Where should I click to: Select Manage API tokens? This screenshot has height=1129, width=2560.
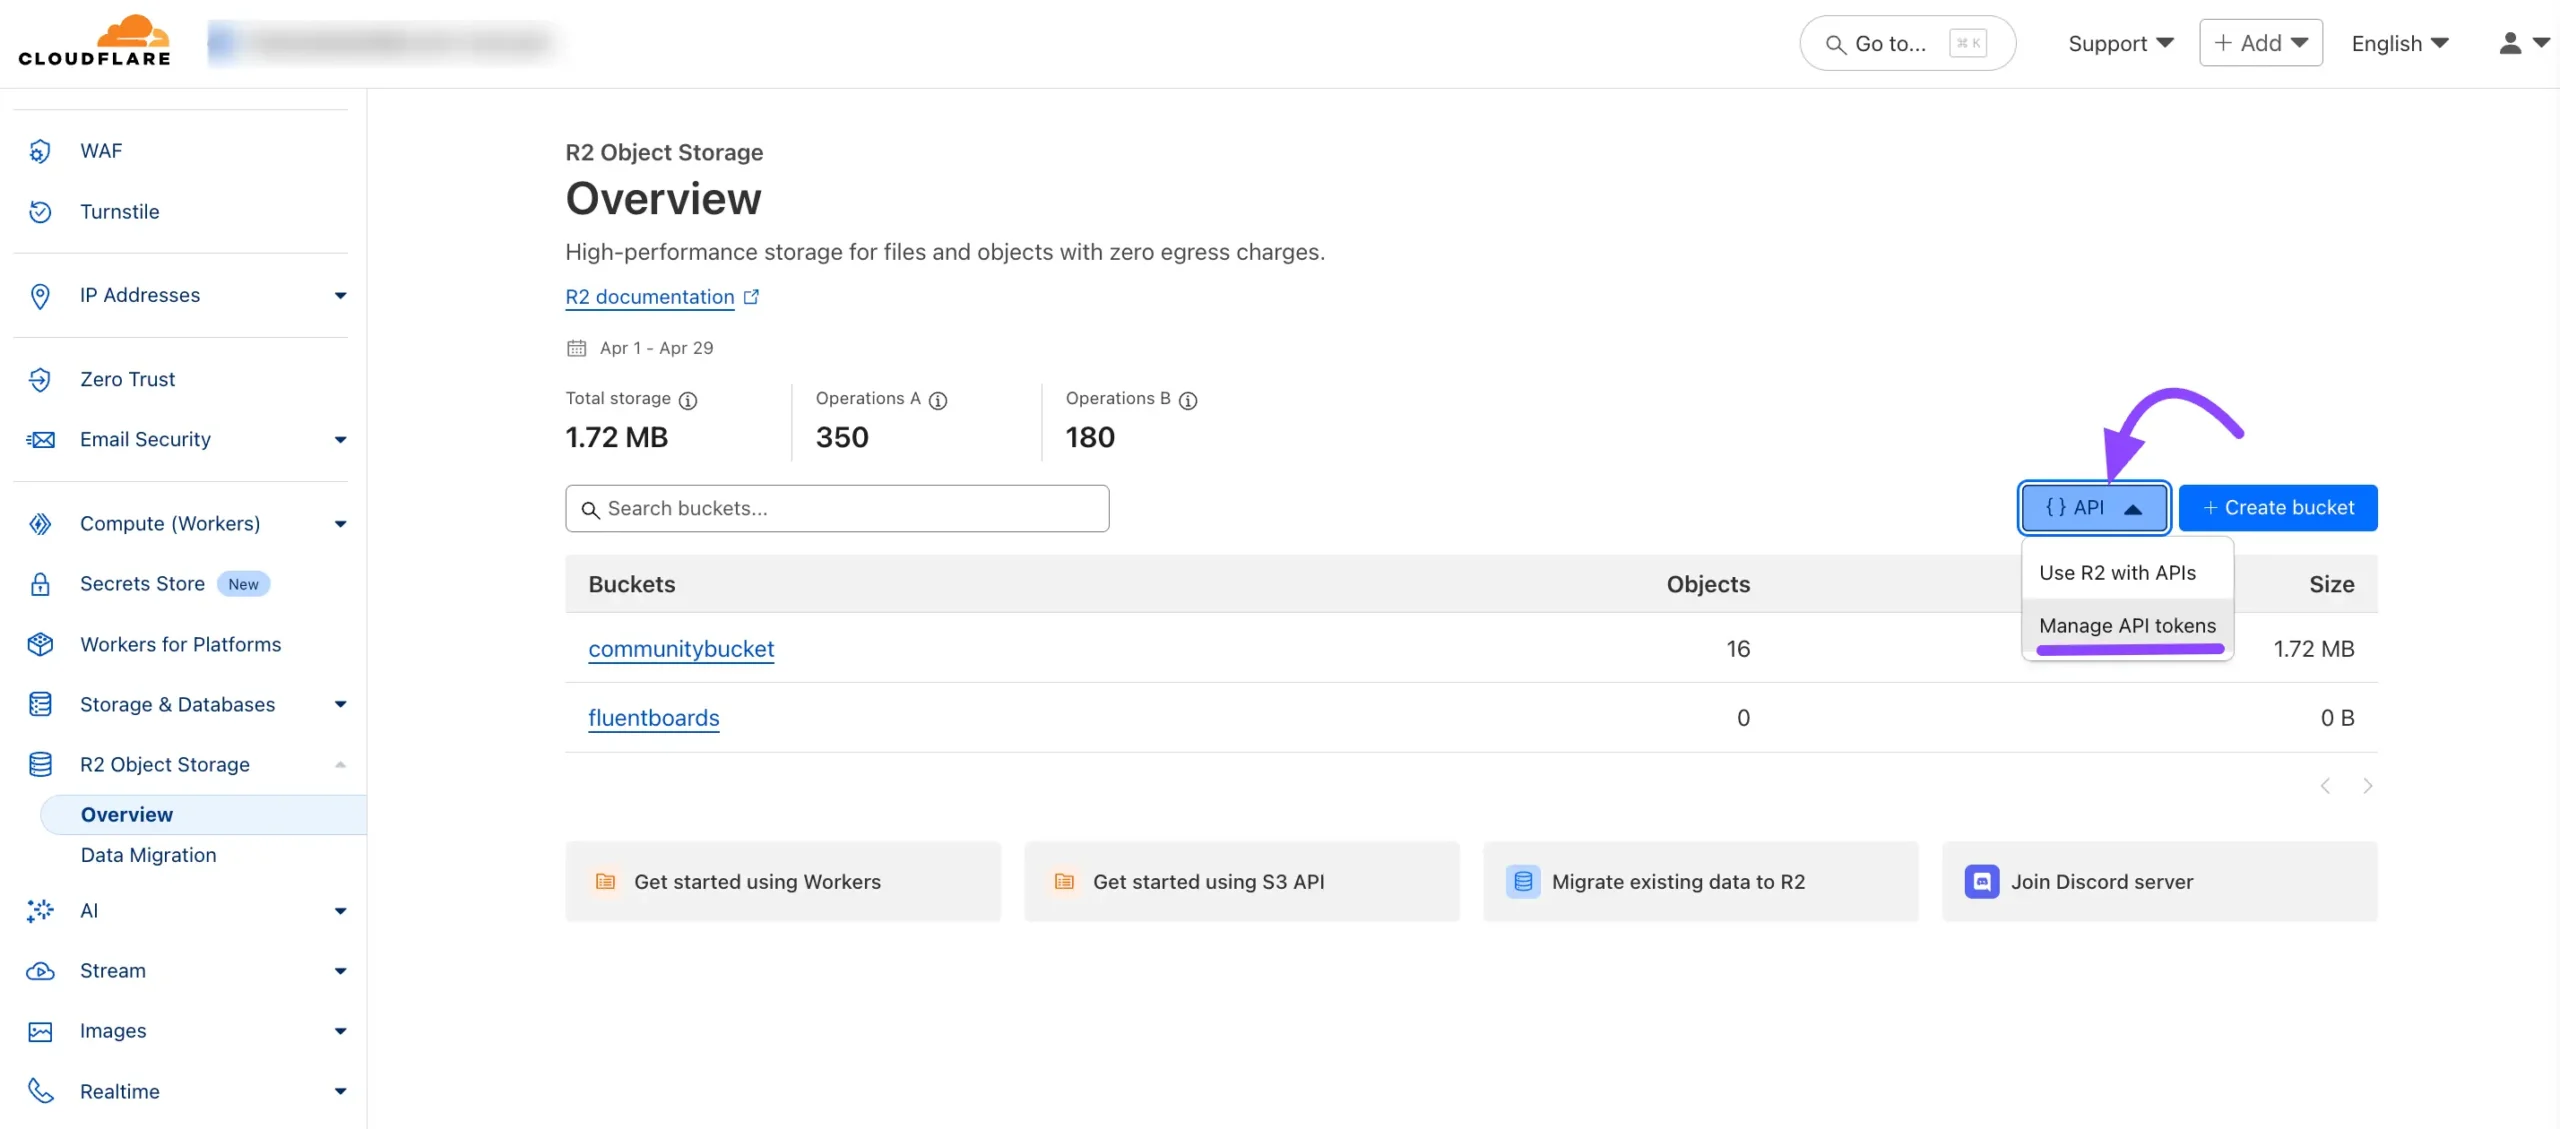[2127, 626]
